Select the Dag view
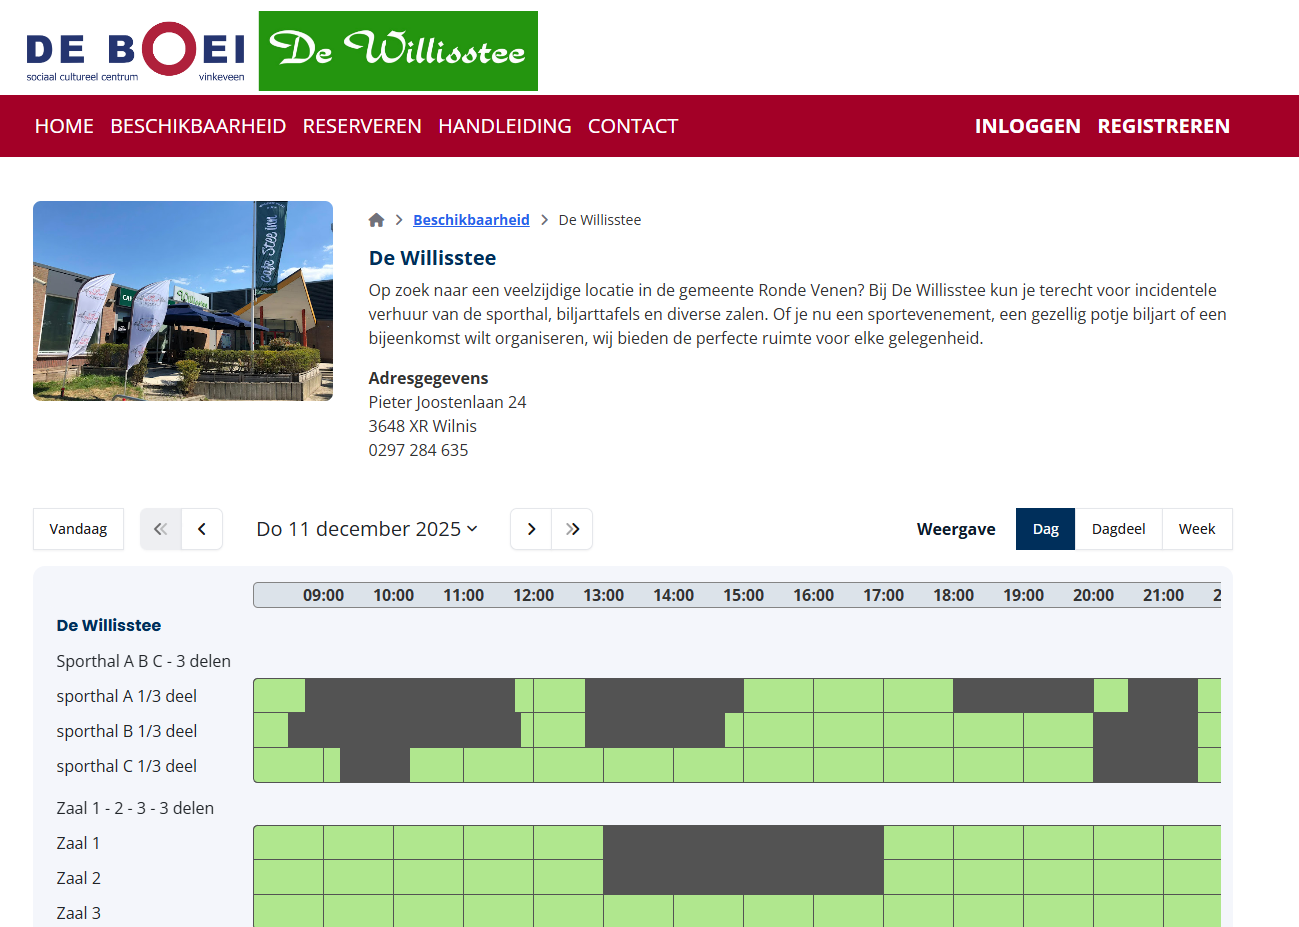The image size is (1299, 927). 1045,529
